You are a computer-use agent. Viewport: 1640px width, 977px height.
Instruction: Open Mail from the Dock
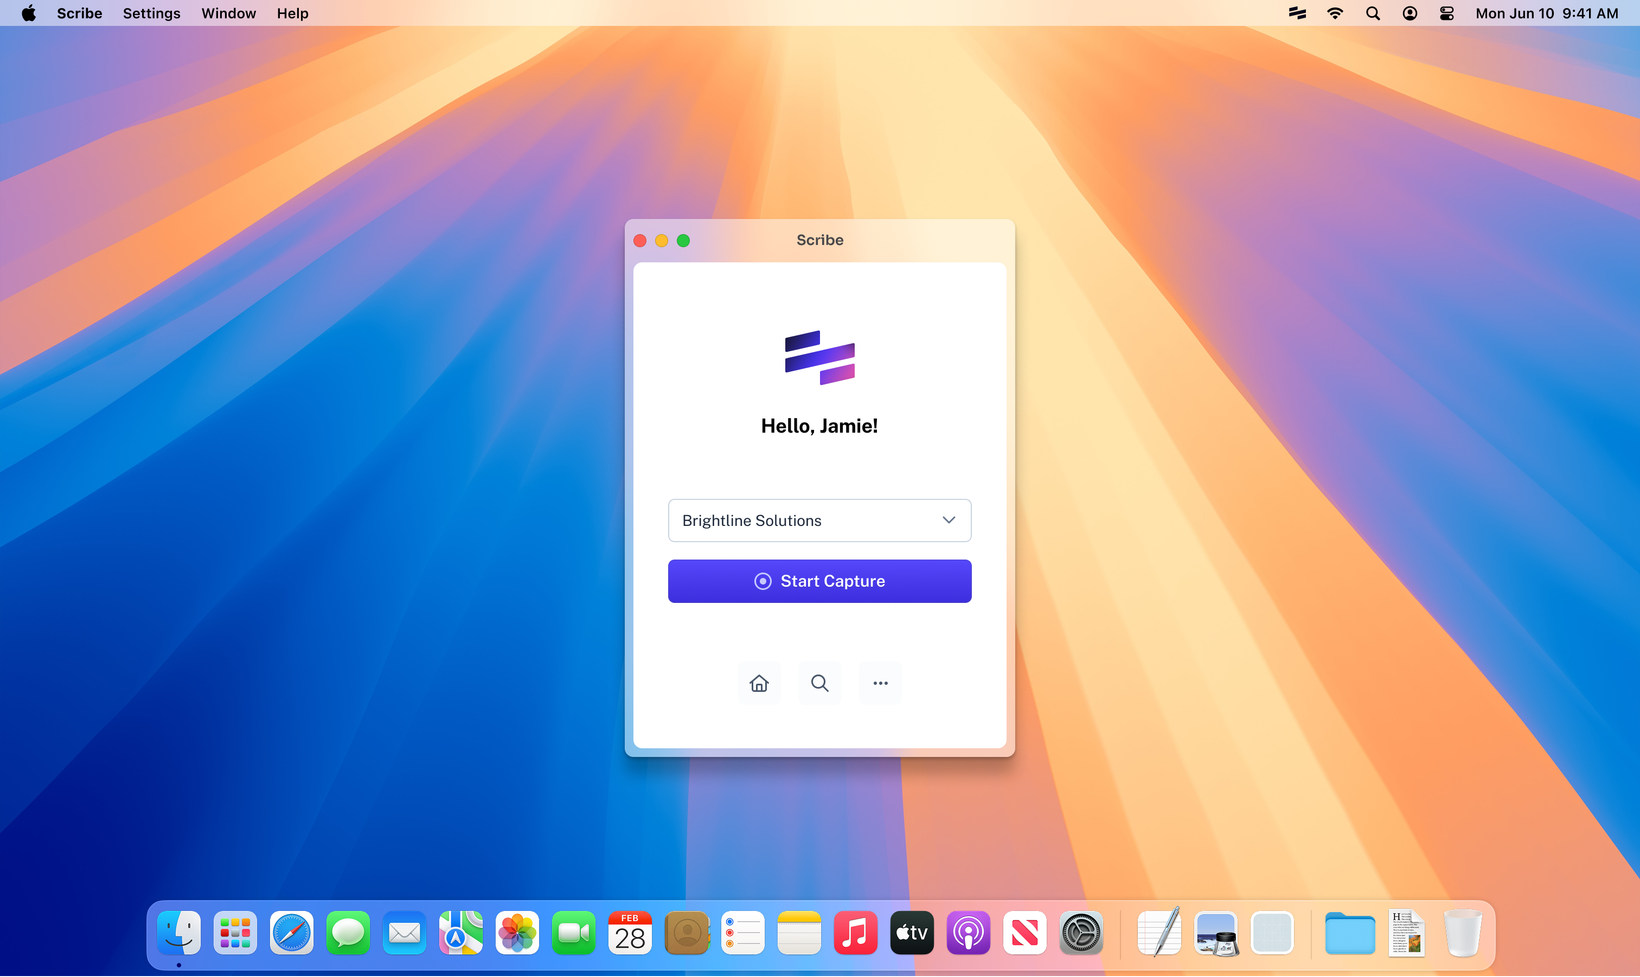pos(404,934)
